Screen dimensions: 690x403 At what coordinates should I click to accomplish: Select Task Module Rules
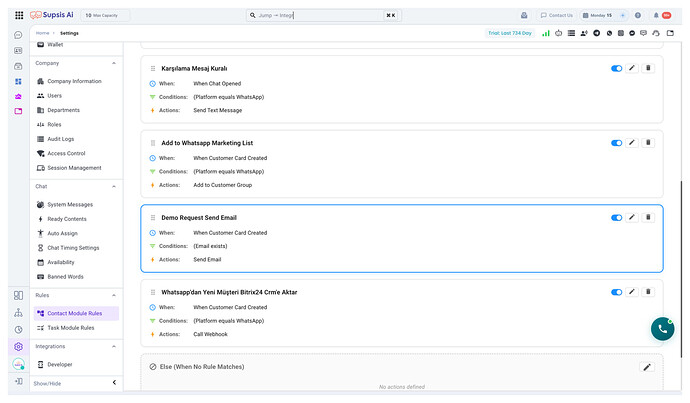pos(70,328)
